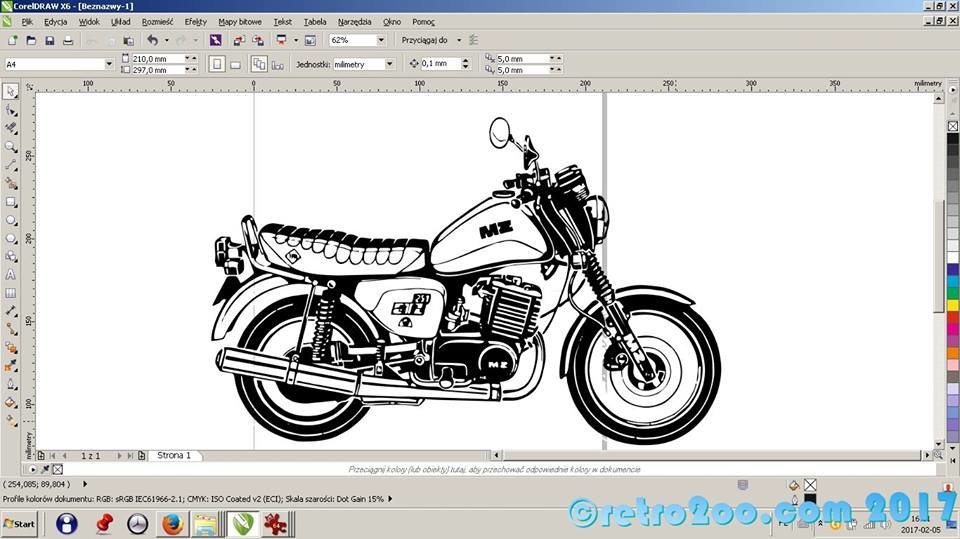960x539 pixels.
Task: Choose the Text tool
Action: click(x=11, y=274)
